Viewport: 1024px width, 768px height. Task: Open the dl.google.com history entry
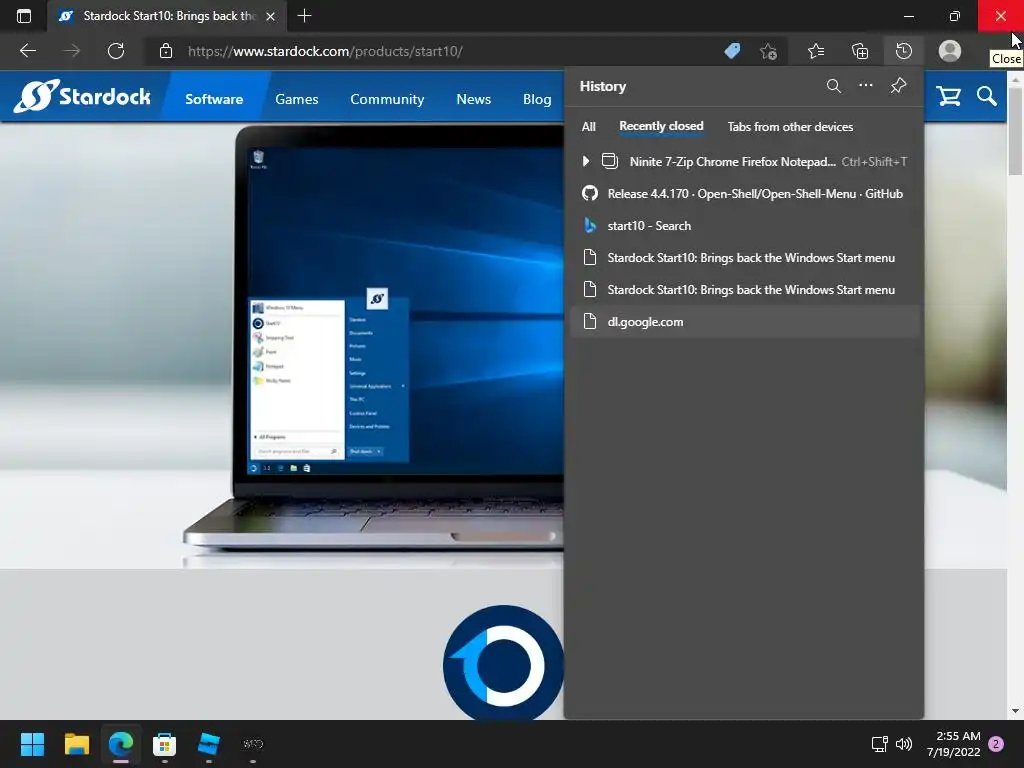click(744, 321)
